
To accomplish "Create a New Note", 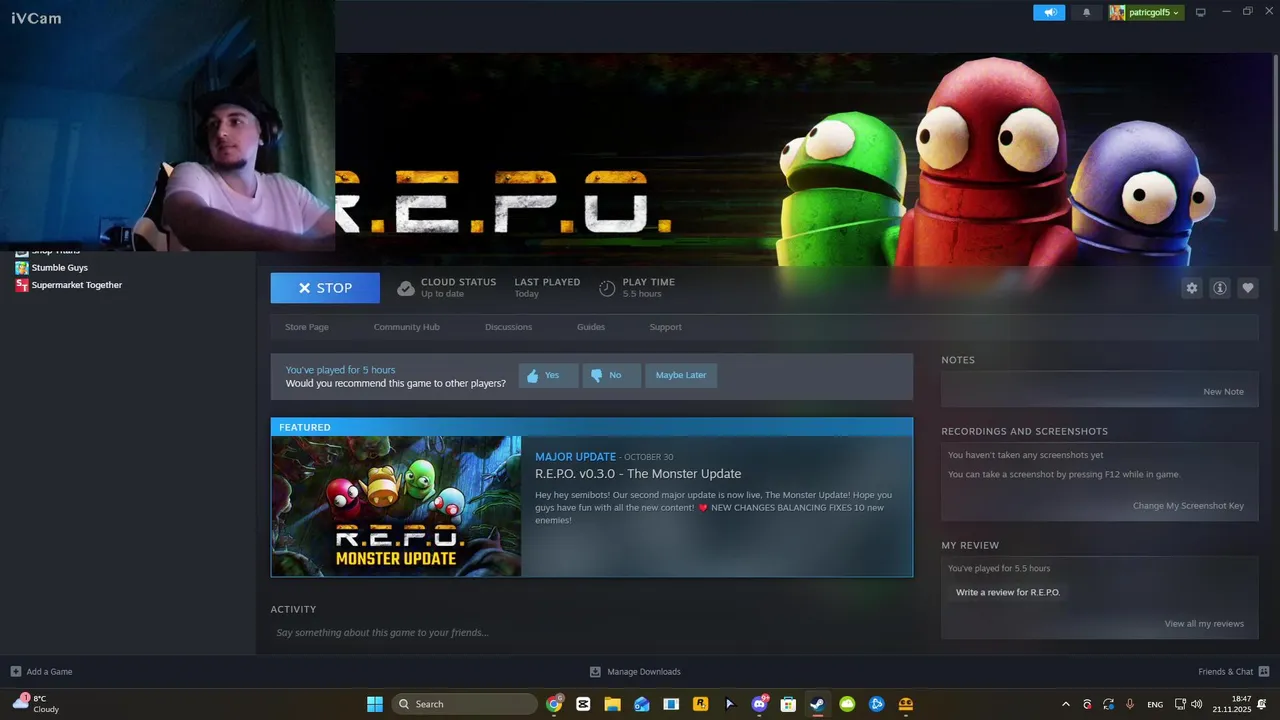I will (1223, 392).
